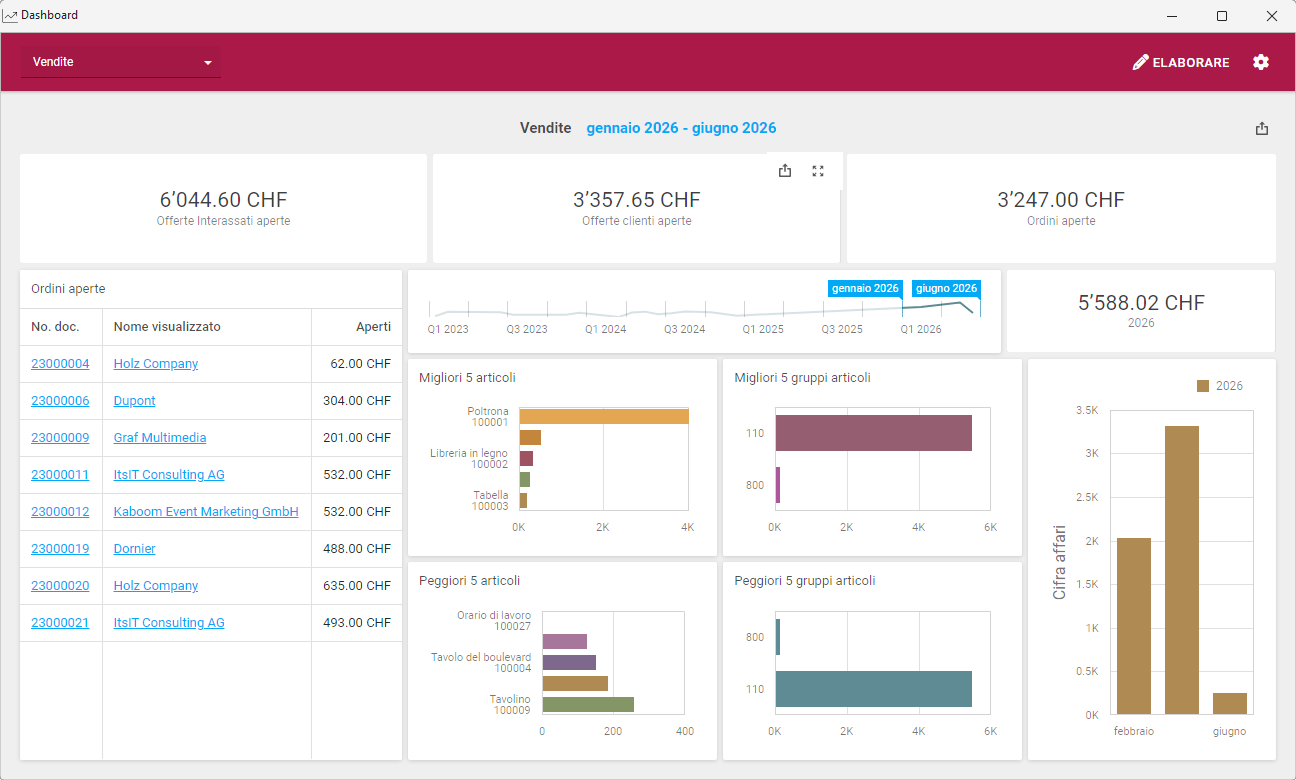Export the whole dashboard via top-right share icon

tap(1262, 128)
